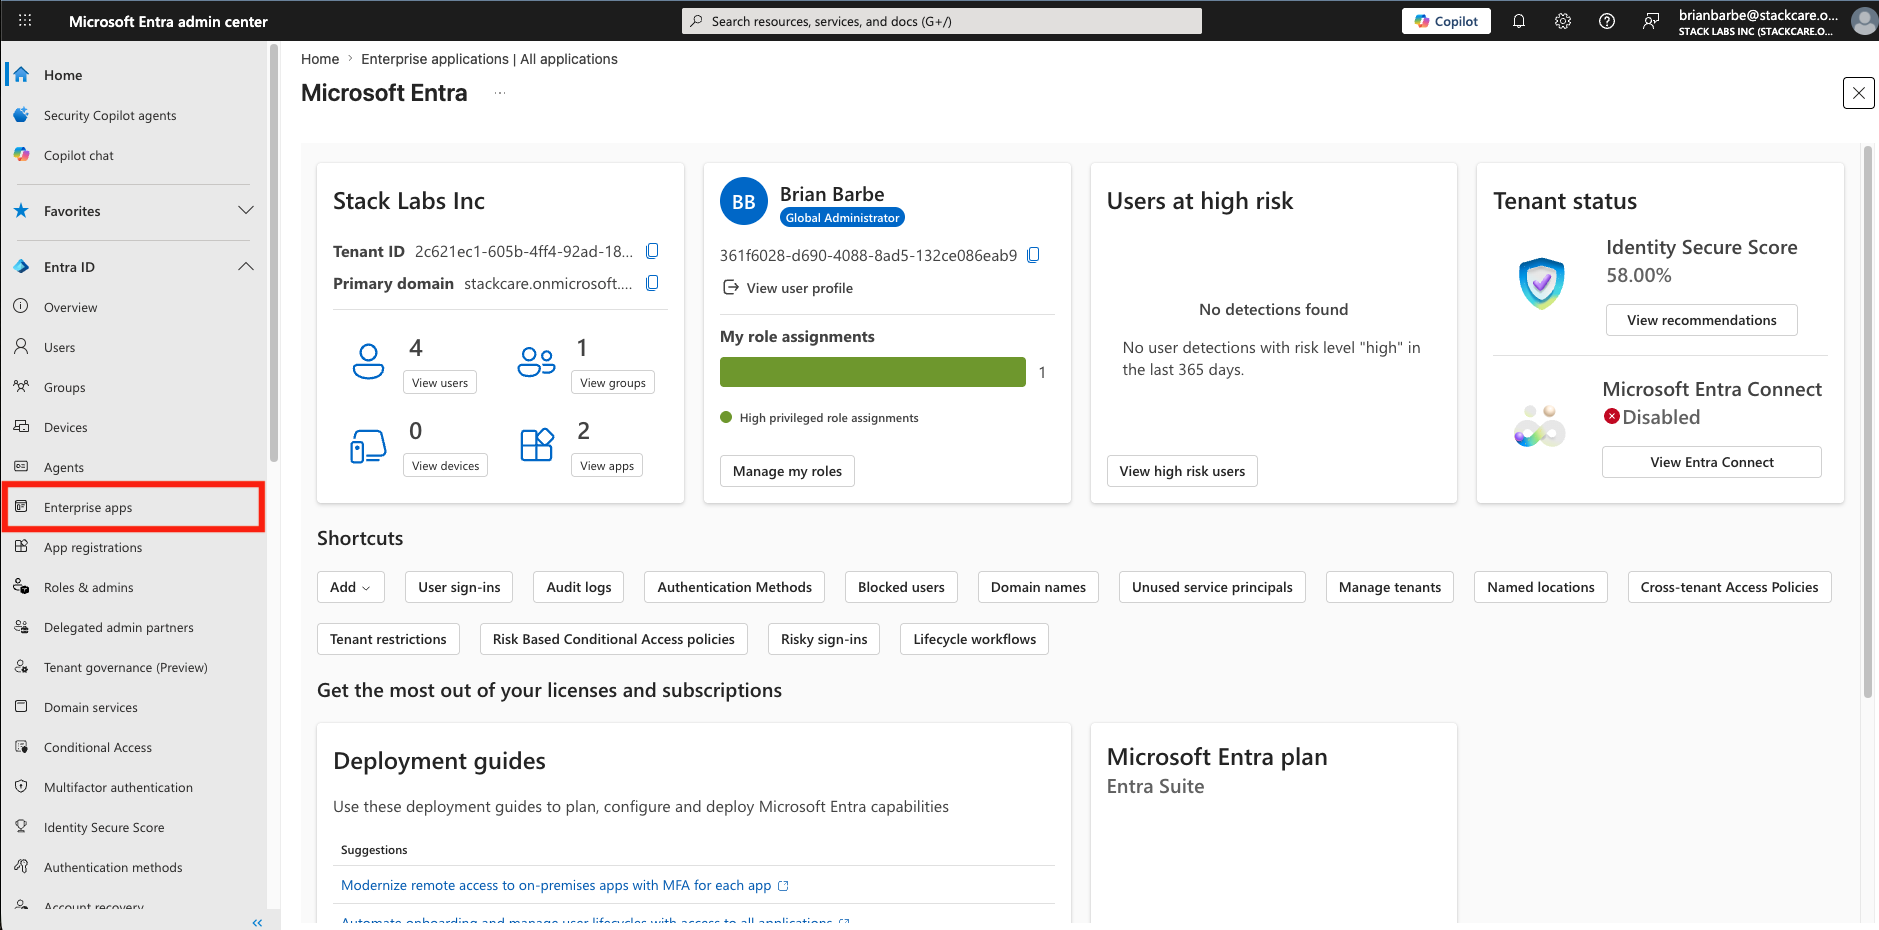Copy Brian Barbe's object ID
Image resolution: width=1879 pixels, height=930 pixels.
coord(1033,255)
